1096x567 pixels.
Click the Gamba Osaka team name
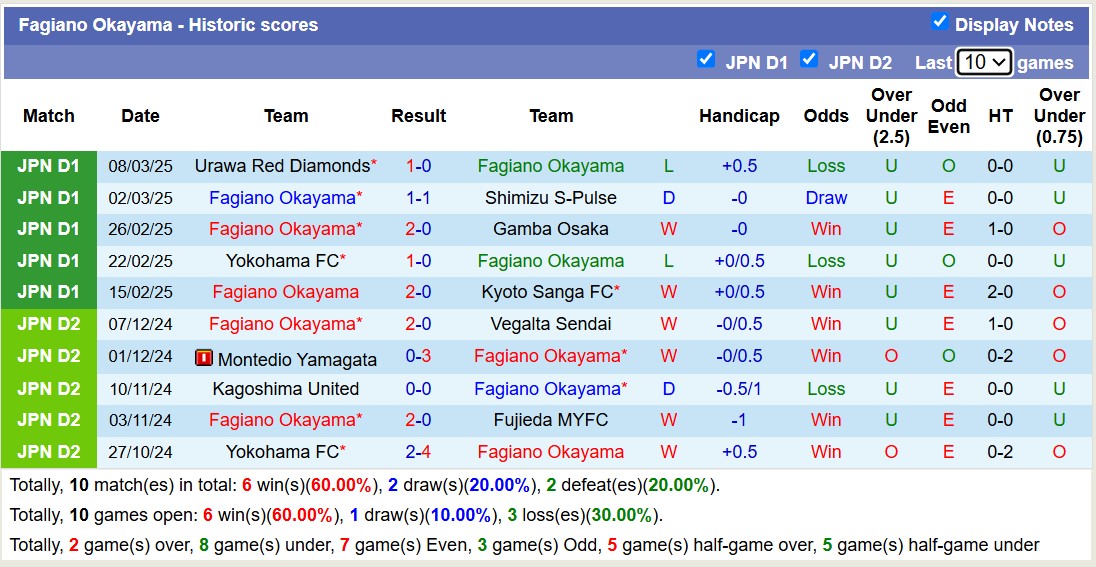(x=551, y=229)
